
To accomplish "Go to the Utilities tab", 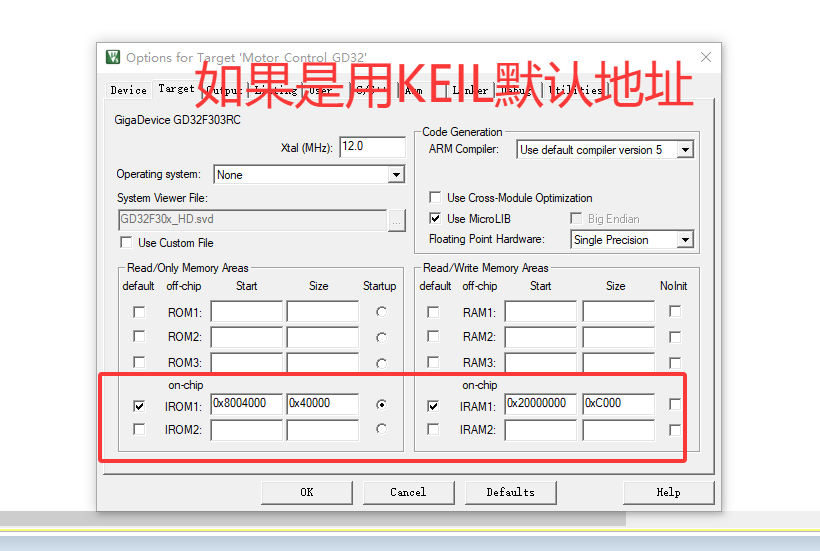I will pyautogui.click(x=575, y=90).
